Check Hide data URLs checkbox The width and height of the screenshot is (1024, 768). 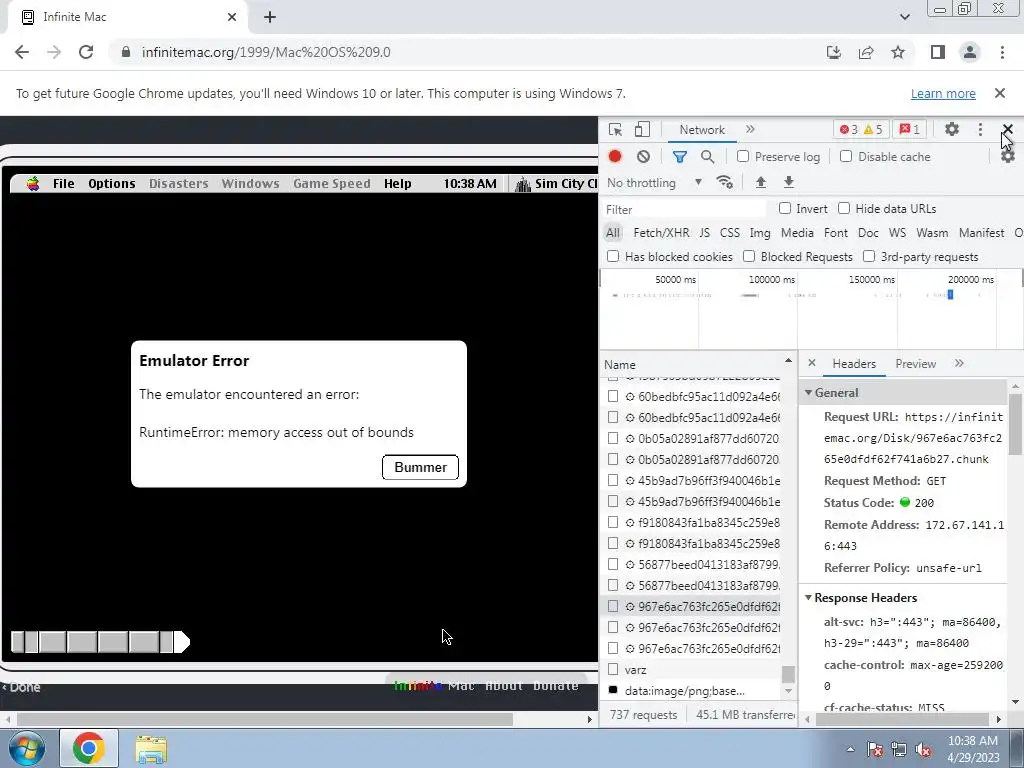[x=844, y=208]
